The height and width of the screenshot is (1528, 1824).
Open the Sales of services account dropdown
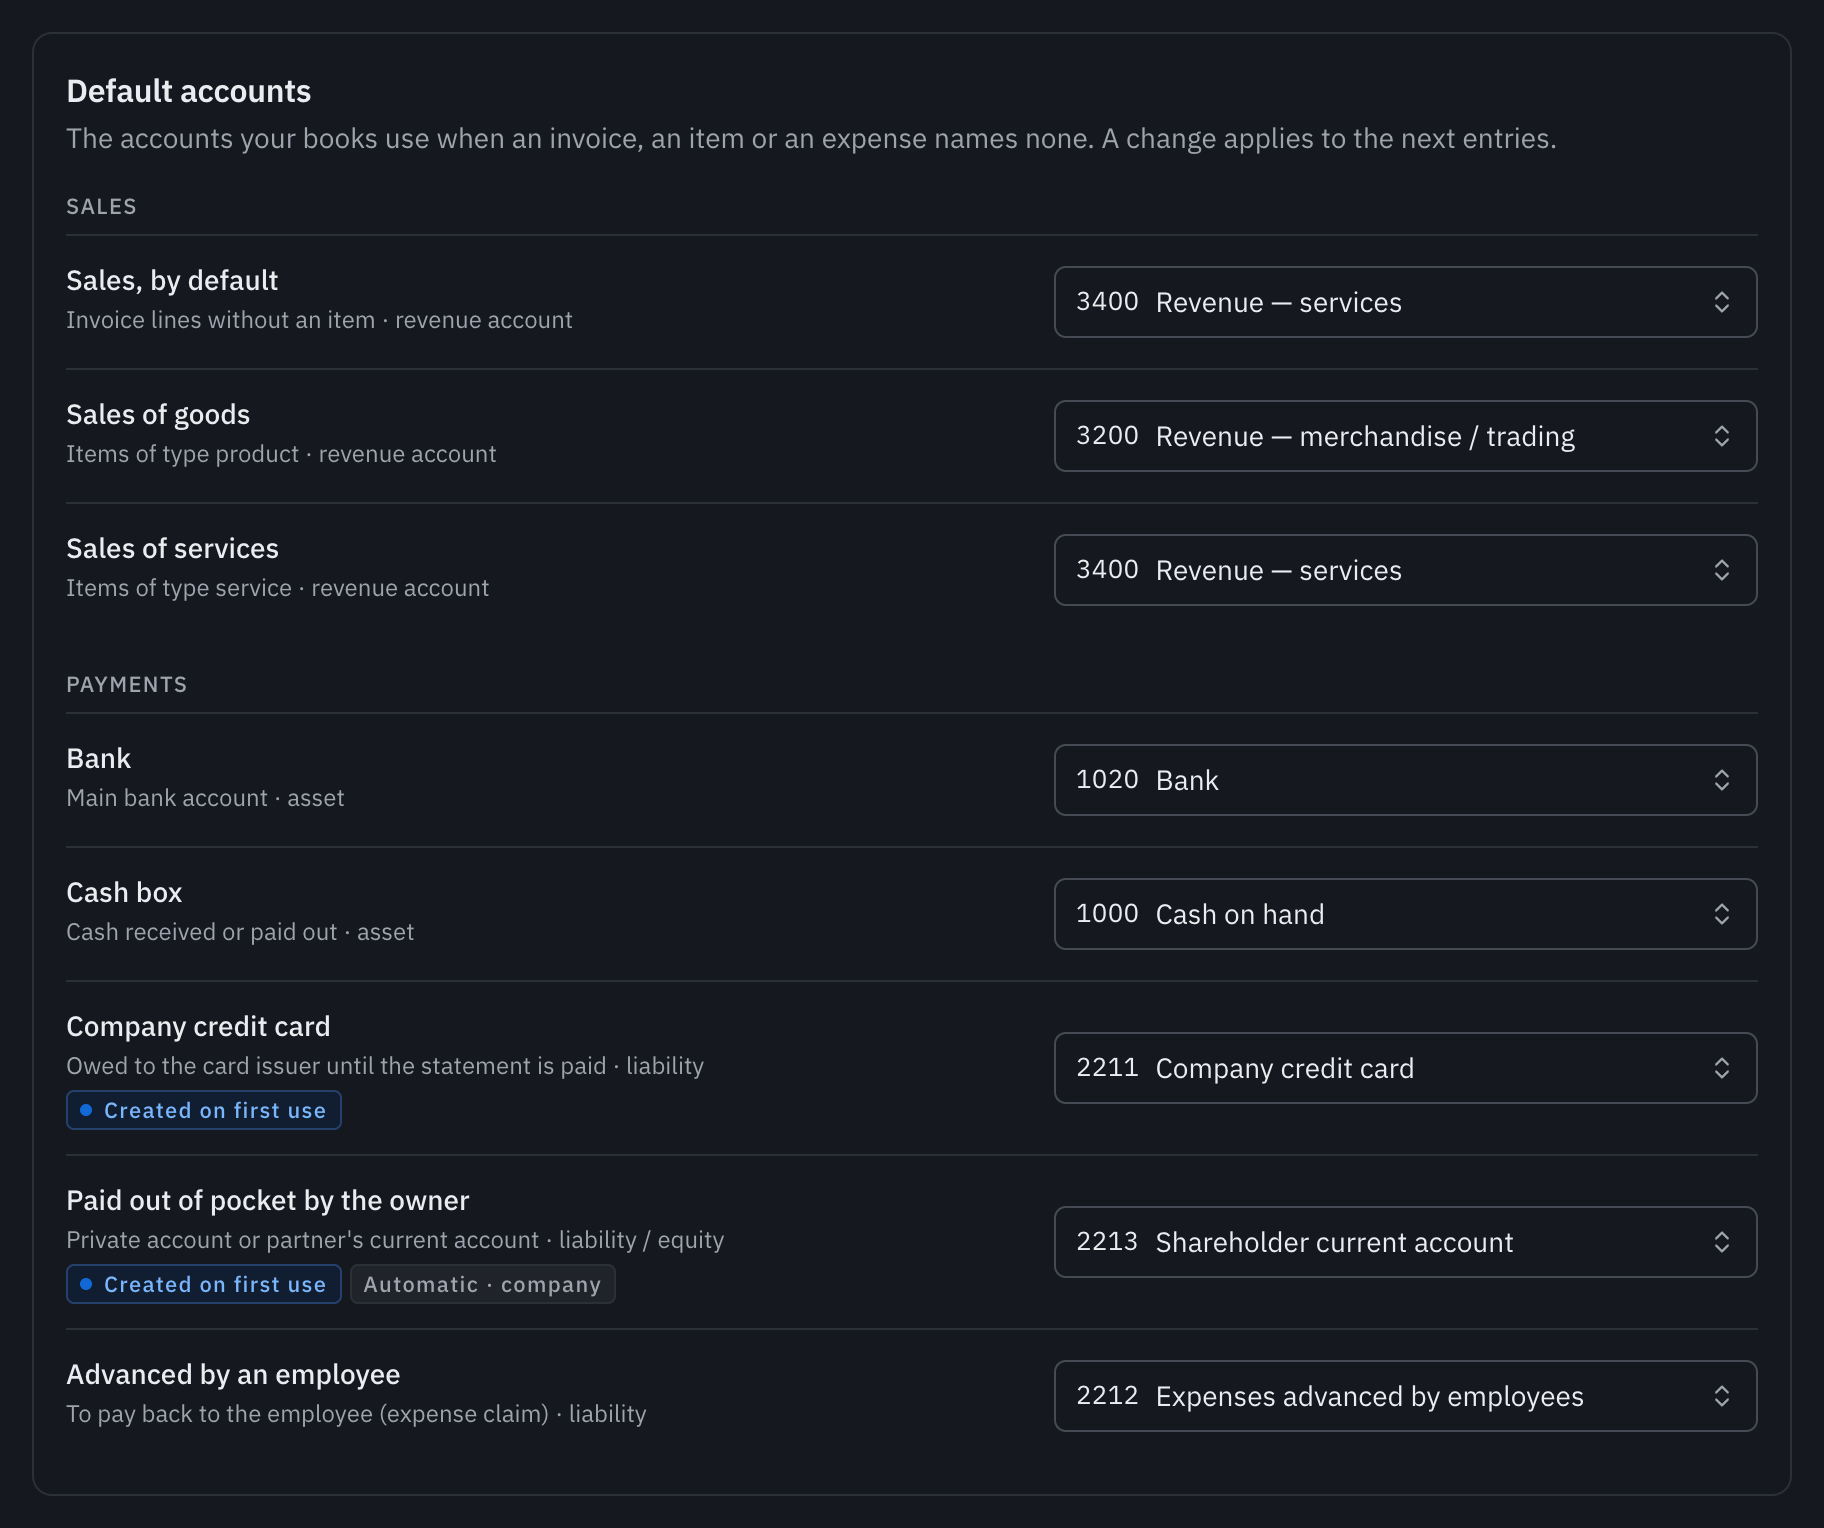1405,570
